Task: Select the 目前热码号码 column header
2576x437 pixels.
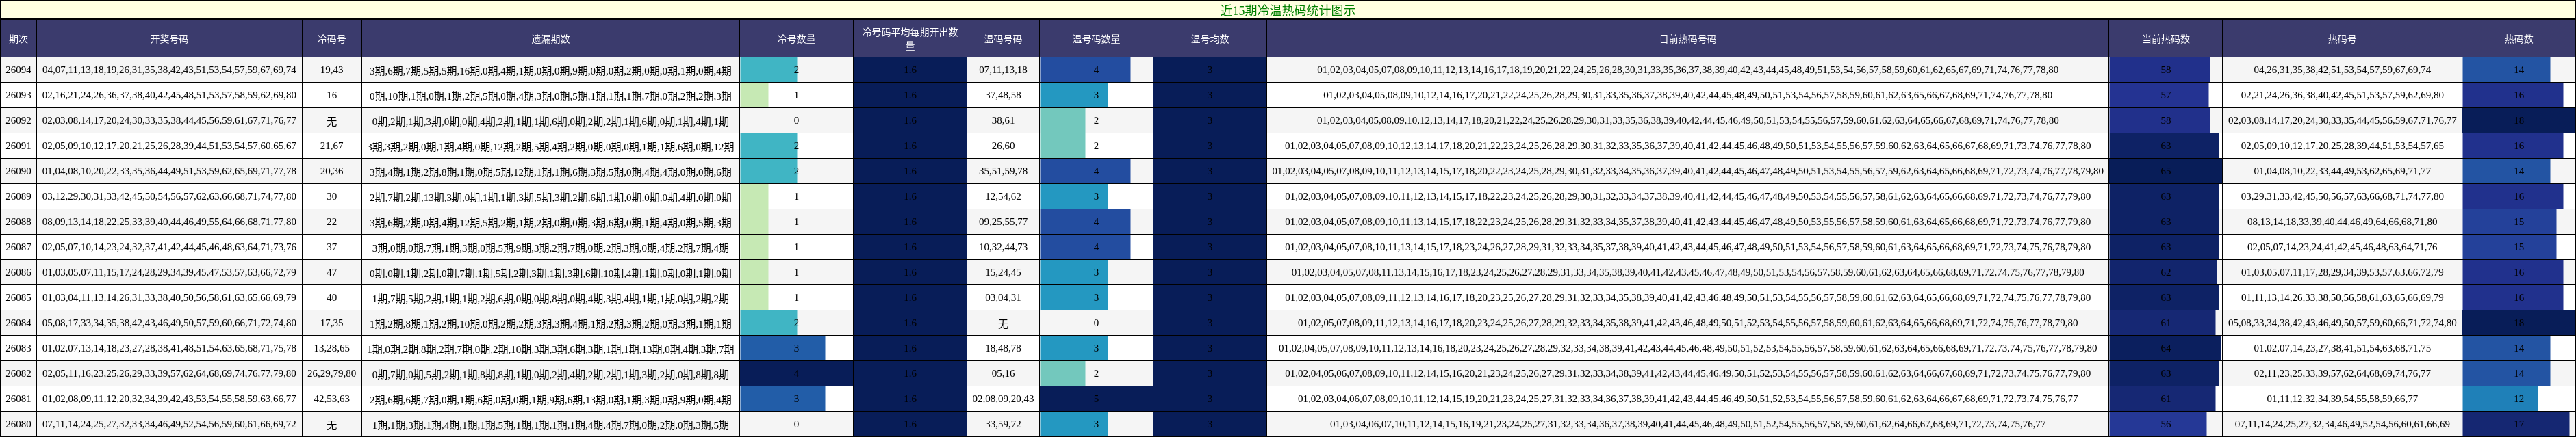Action: pos(1687,39)
